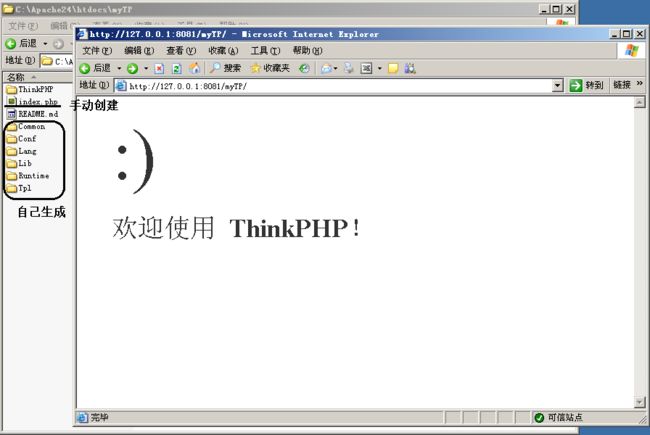This screenshot has width=650, height=435.
Task: Open the Edit icon dropdown arrow
Action: pyautogui.click(x=379, y=68)
